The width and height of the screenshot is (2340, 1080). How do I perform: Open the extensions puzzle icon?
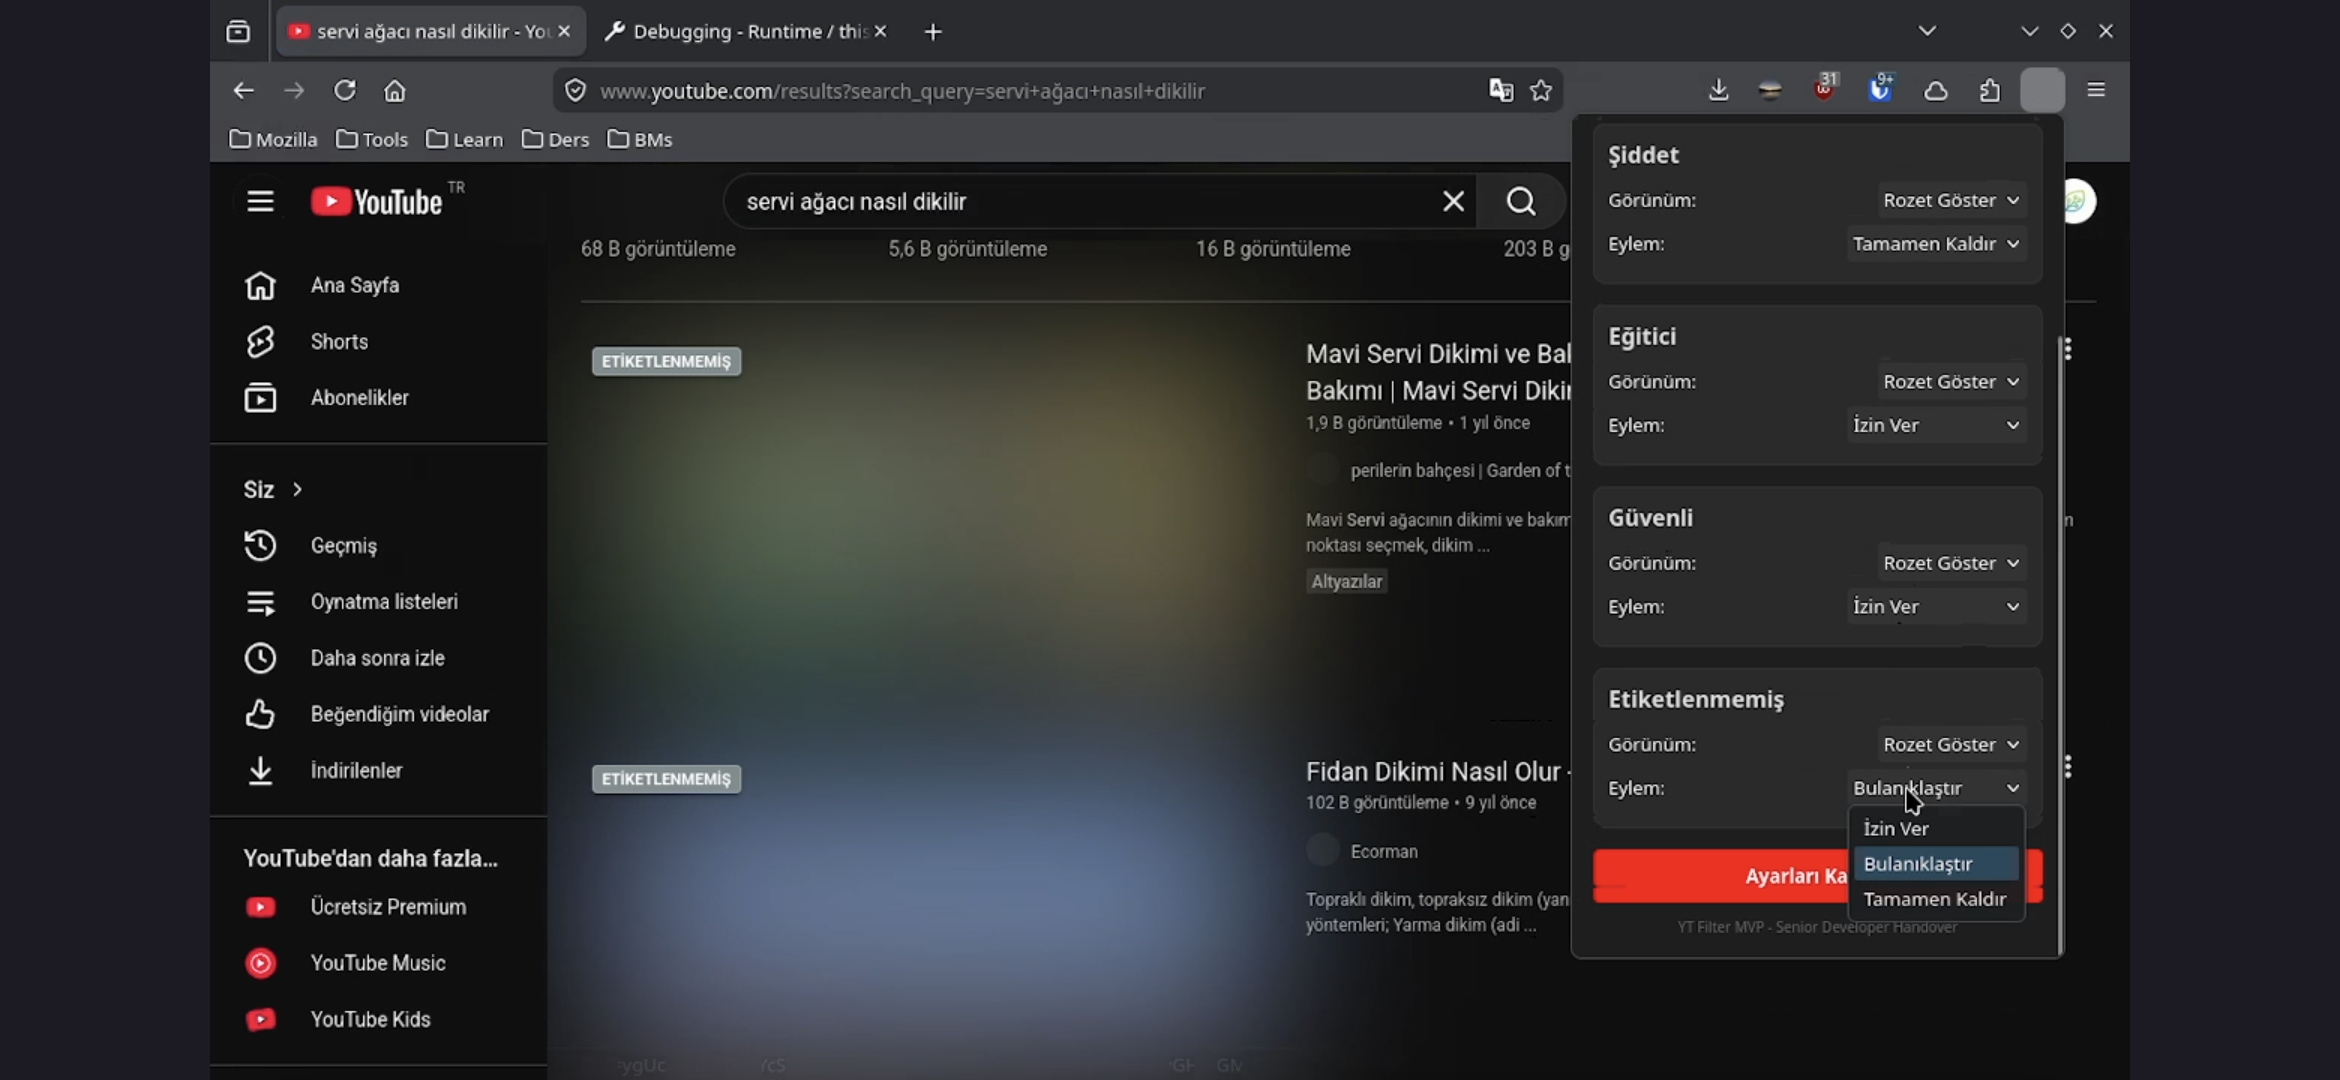coord(1990,90)
